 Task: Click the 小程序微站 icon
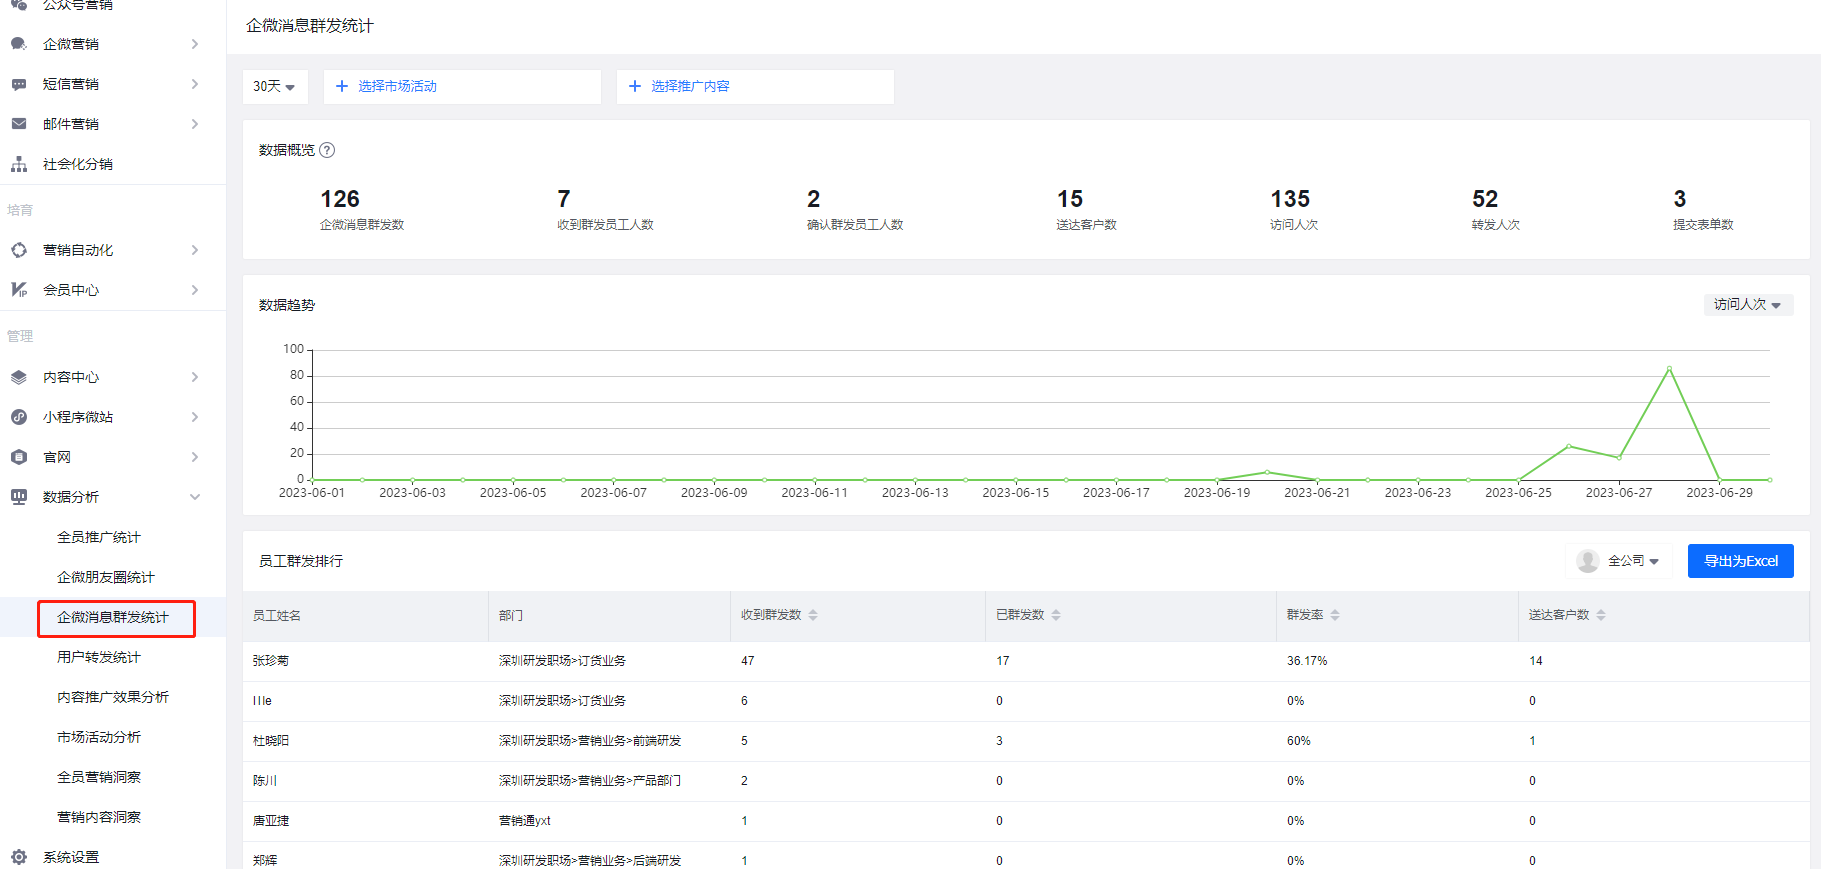pyautogui.click(x=19, y=417)
